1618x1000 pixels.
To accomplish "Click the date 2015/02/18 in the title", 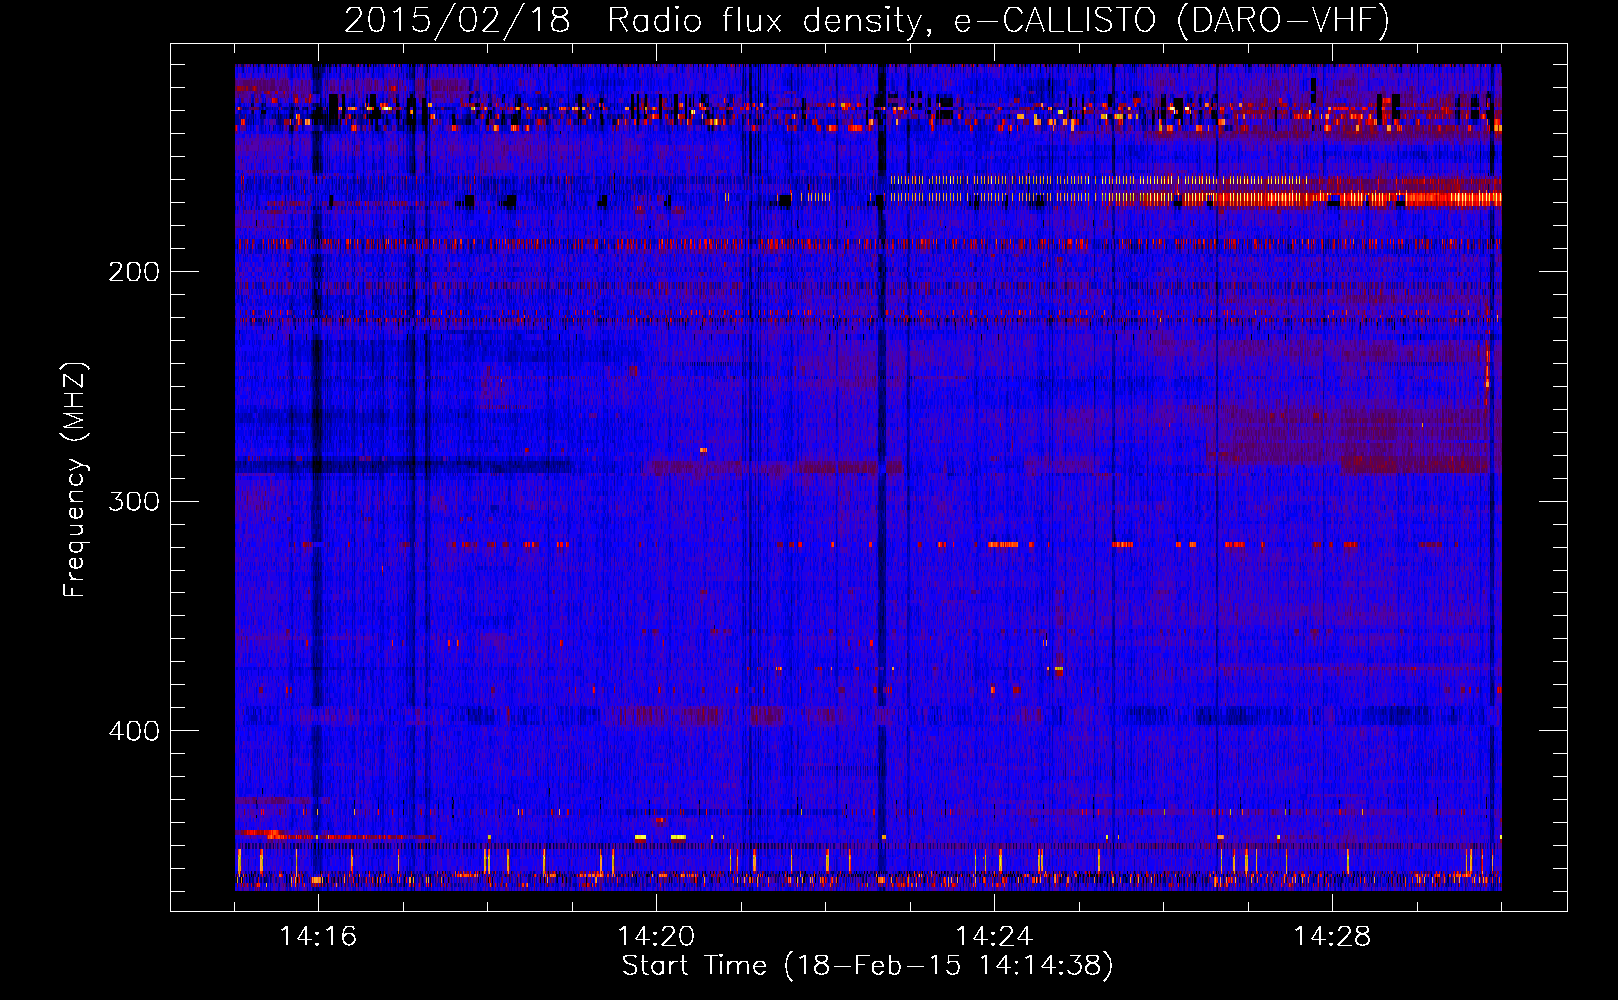I will (x=457, y=20).
